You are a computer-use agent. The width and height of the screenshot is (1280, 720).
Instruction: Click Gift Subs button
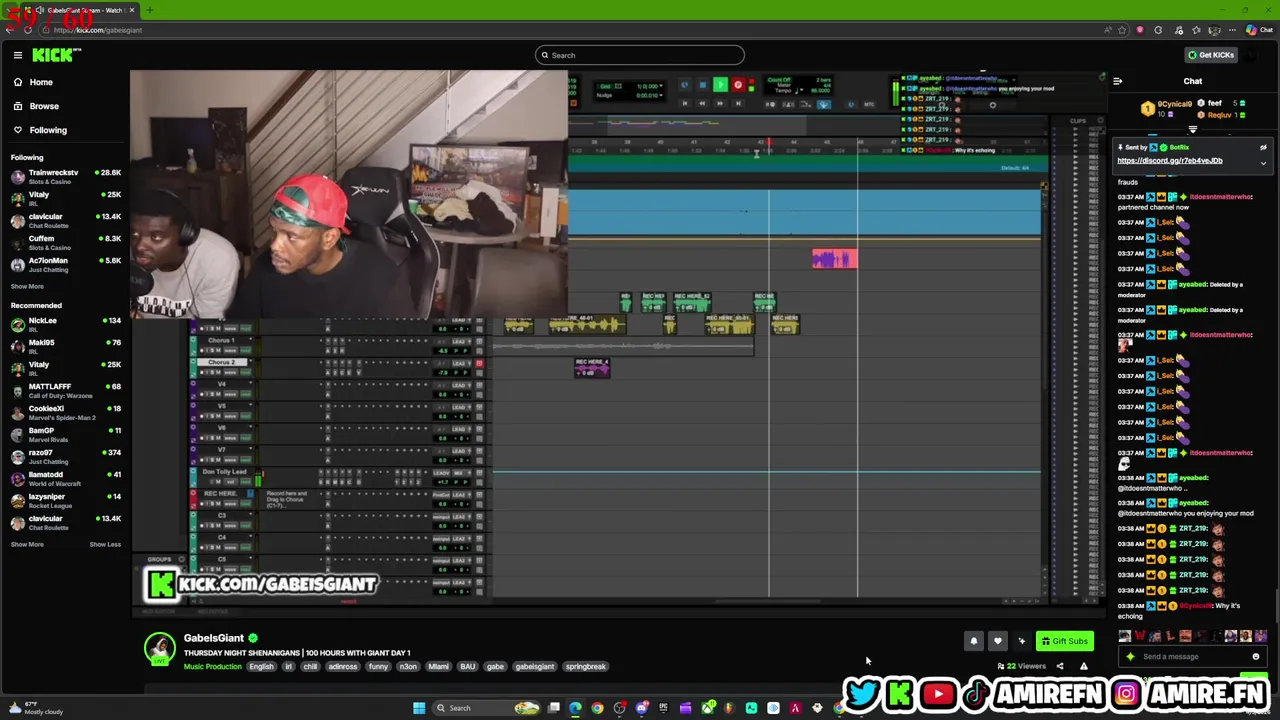click(x=1064, y=641)
